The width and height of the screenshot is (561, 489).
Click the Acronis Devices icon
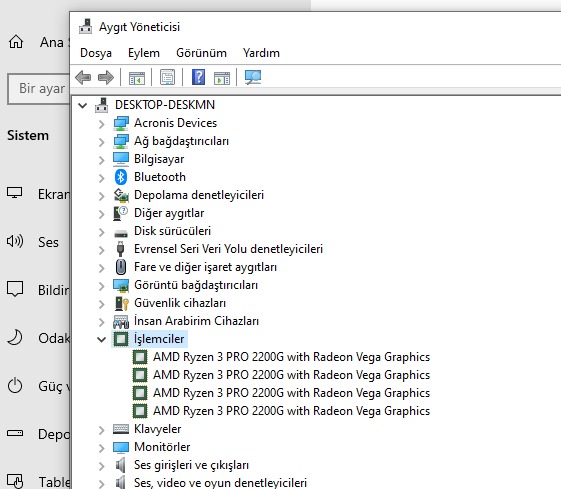point(121,123)
